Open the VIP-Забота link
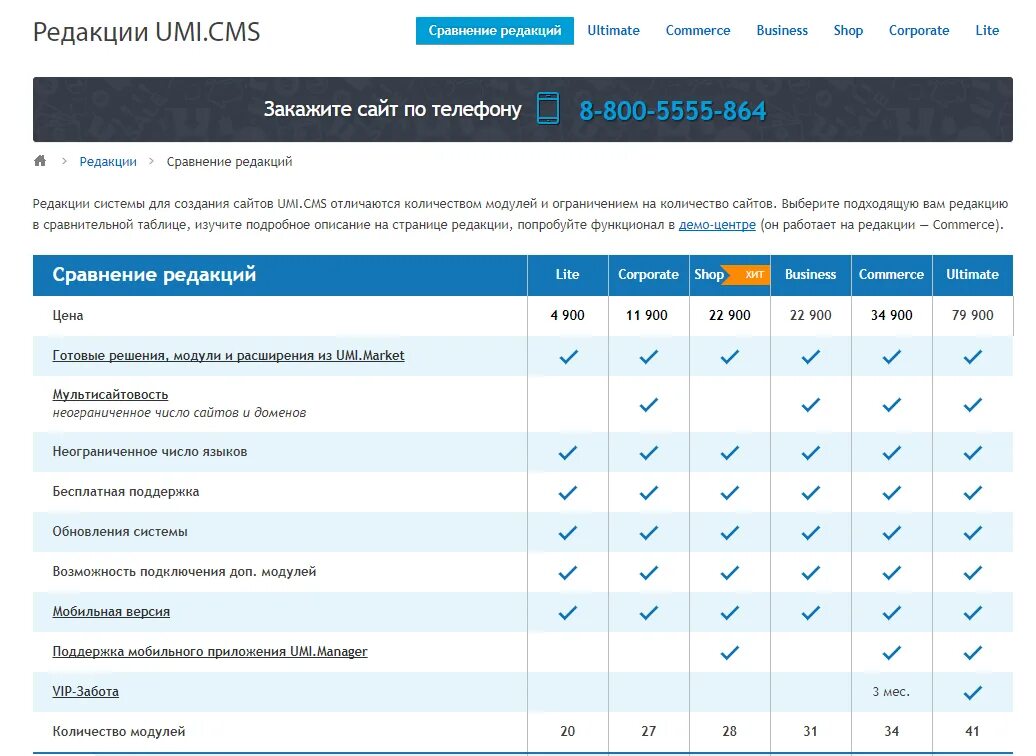1036x756 pixels. (x=86, y=691)
